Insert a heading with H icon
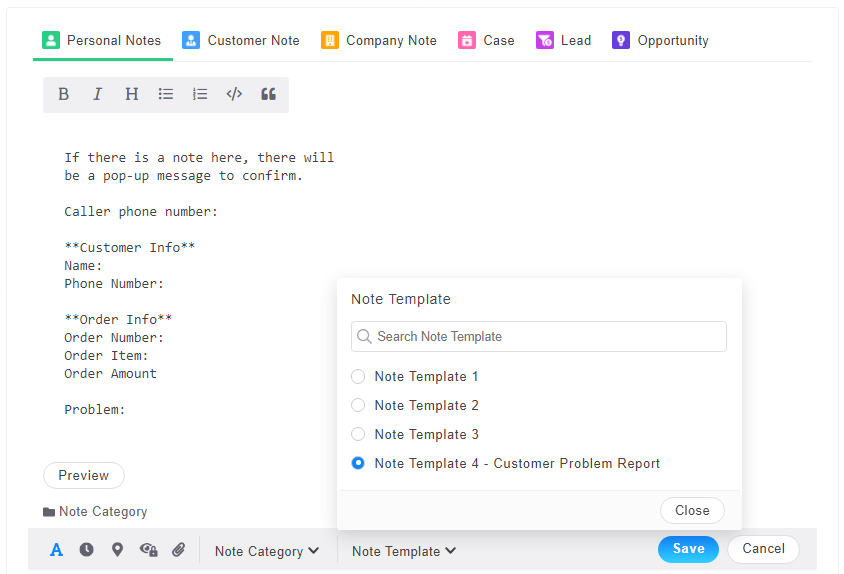 pos(131,94)
